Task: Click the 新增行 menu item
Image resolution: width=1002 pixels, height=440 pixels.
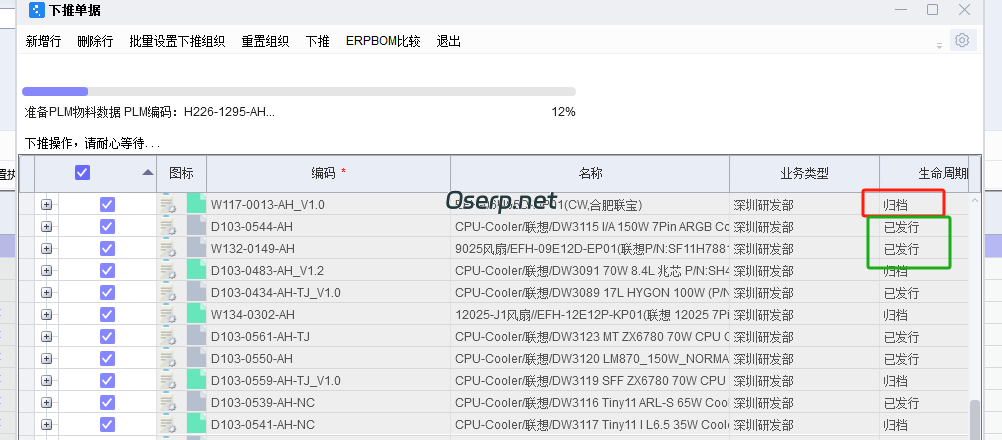Action: 43,41
